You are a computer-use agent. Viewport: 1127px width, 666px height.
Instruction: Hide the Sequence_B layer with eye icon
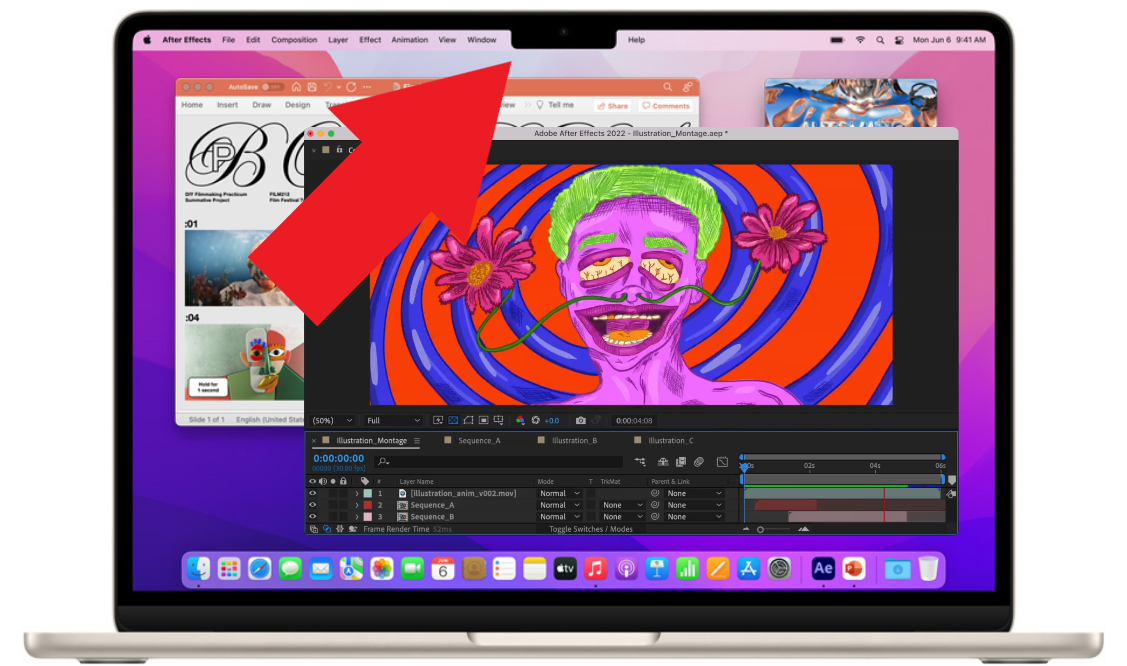point(312,517)
